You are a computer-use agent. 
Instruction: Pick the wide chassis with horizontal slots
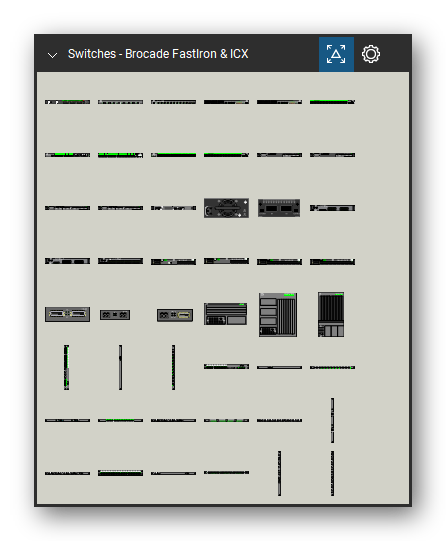click(x=225, y=314)
